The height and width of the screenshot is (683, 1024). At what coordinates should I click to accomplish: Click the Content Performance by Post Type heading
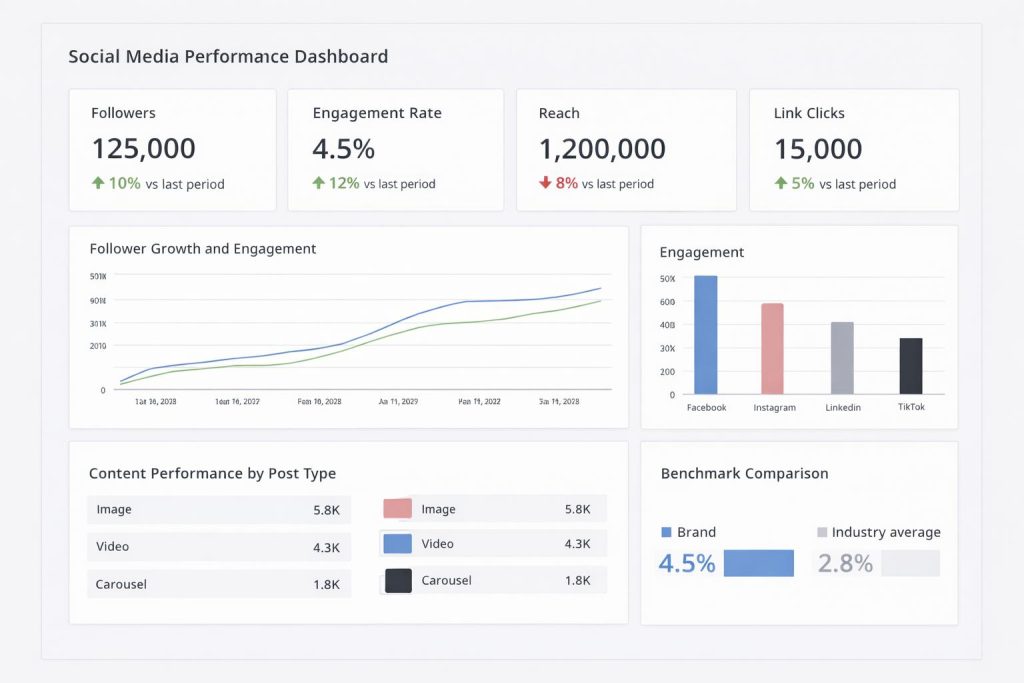tap(212, 473)
